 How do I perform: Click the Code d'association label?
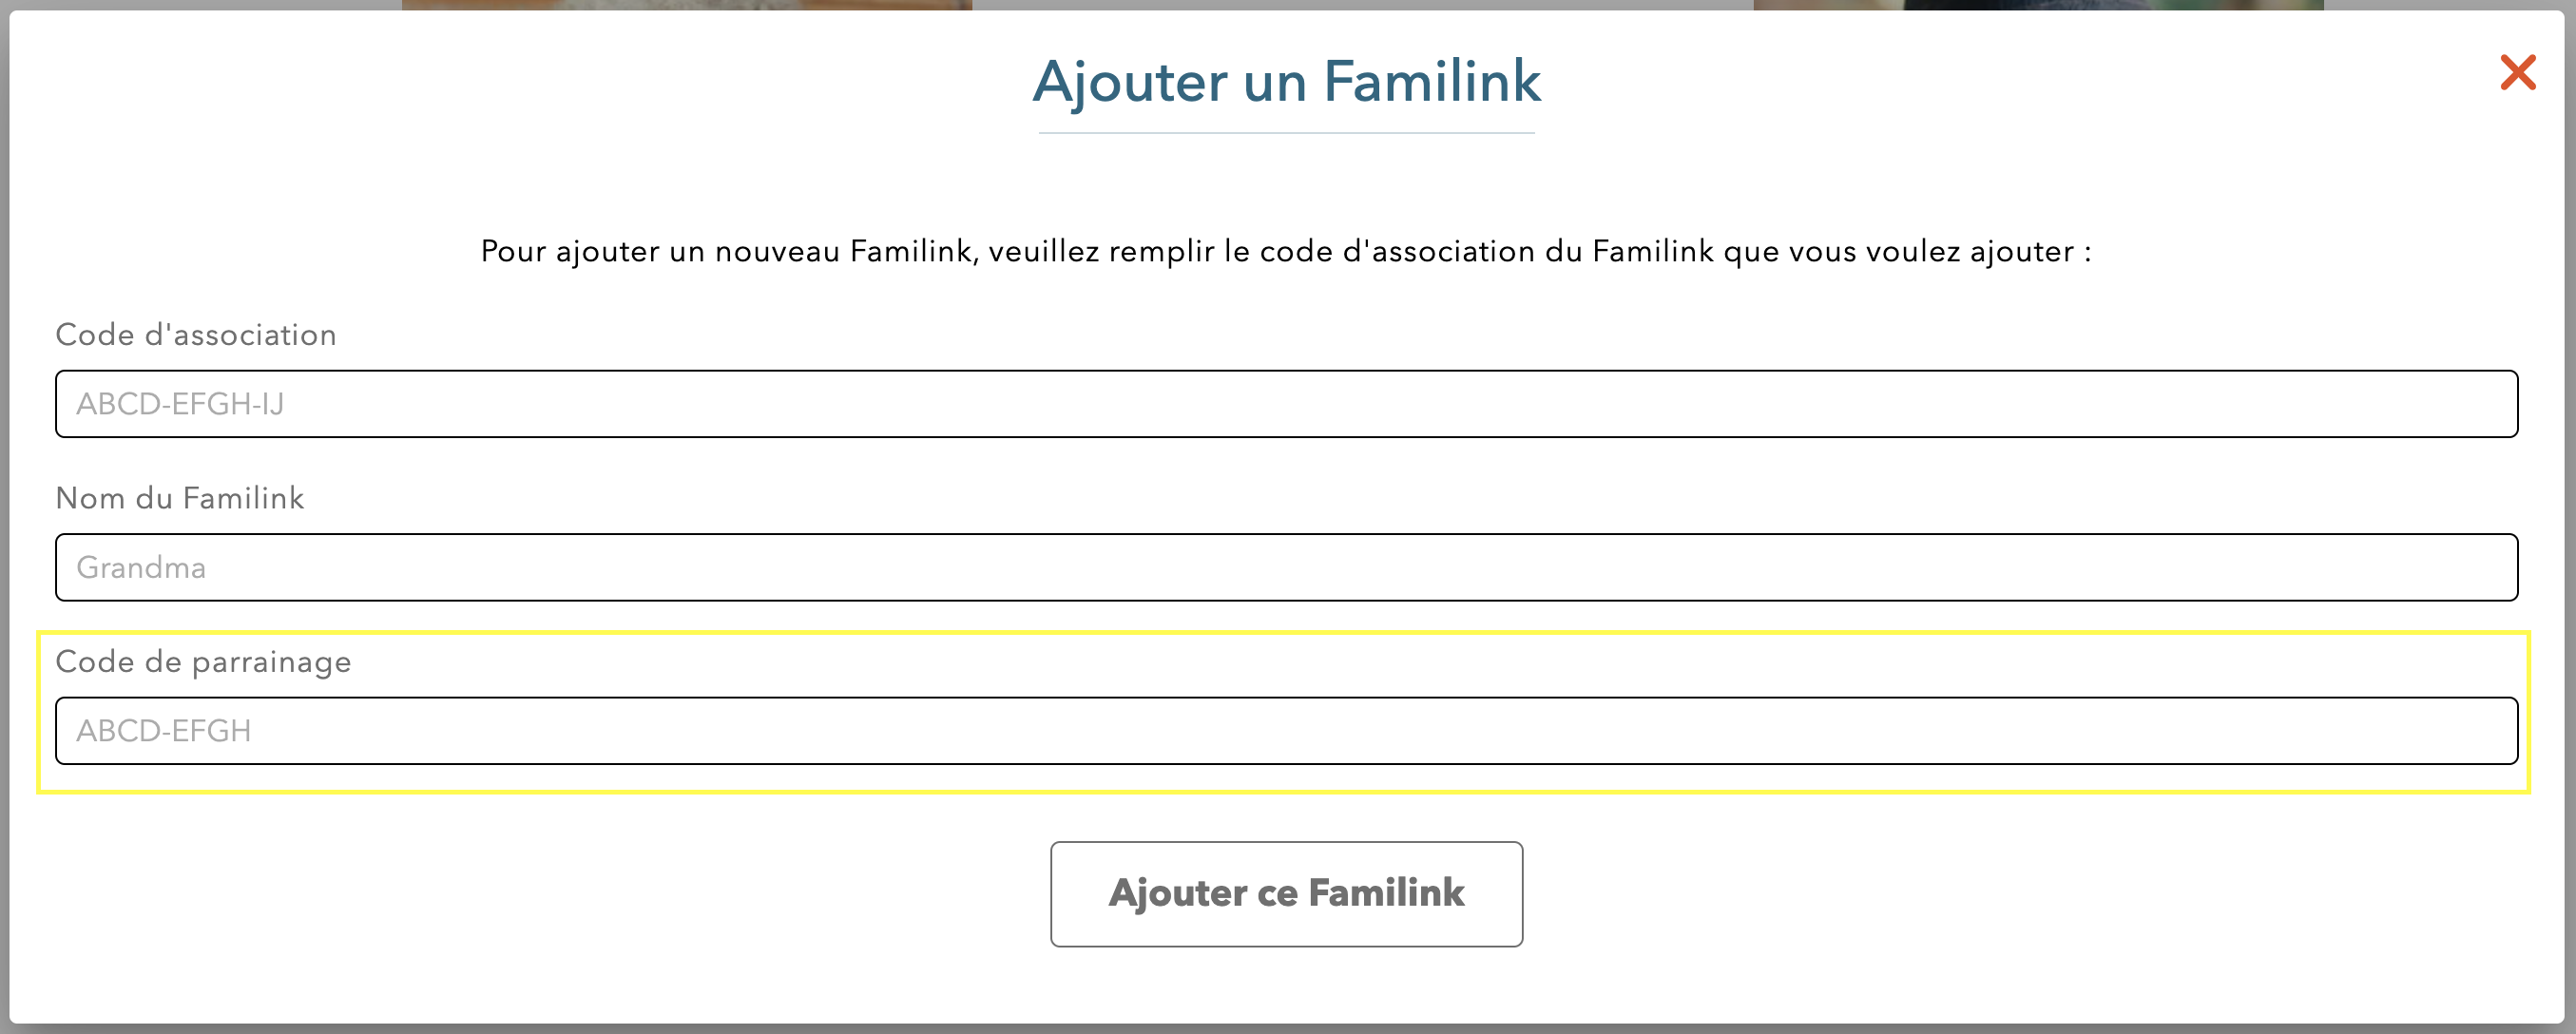coord(196,335)
